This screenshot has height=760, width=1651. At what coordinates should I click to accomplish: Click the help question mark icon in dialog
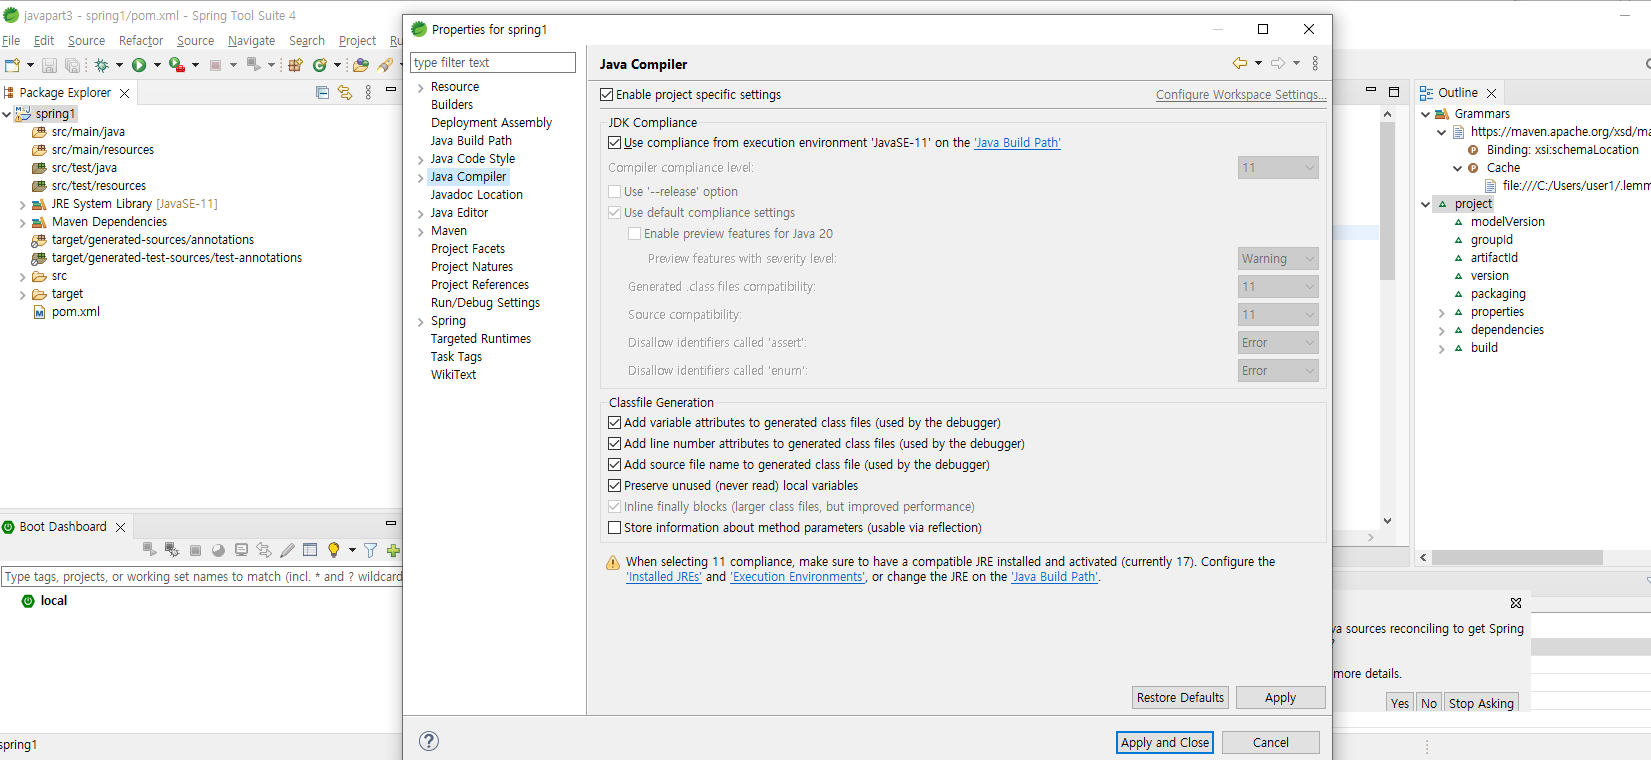pos(429,741)
